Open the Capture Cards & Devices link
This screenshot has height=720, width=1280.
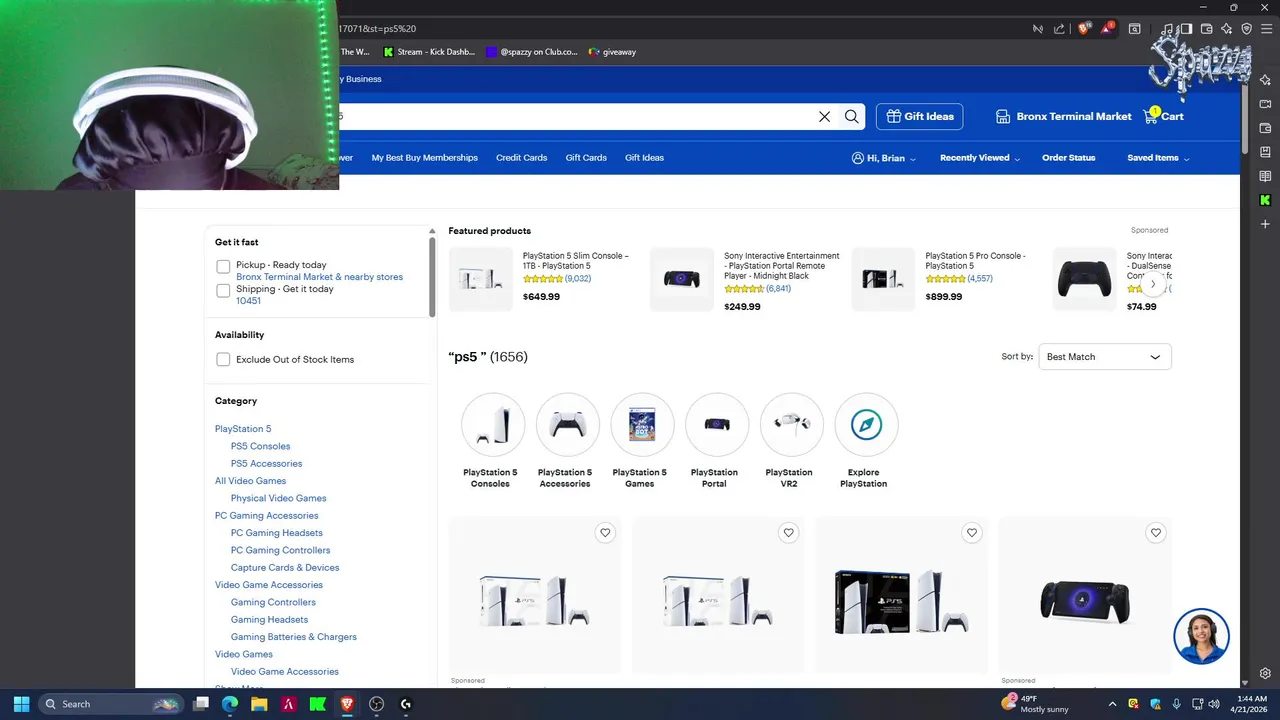pos(285,567)
